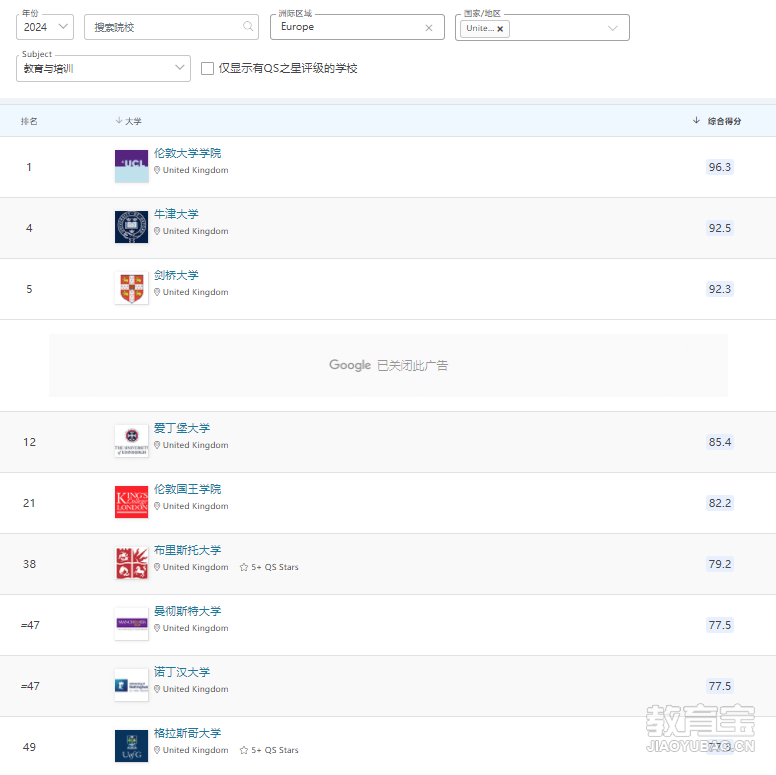Expand the country/region dropdown arrow
This screenshot has width=776, height=775.
click(x=612, y=28)
